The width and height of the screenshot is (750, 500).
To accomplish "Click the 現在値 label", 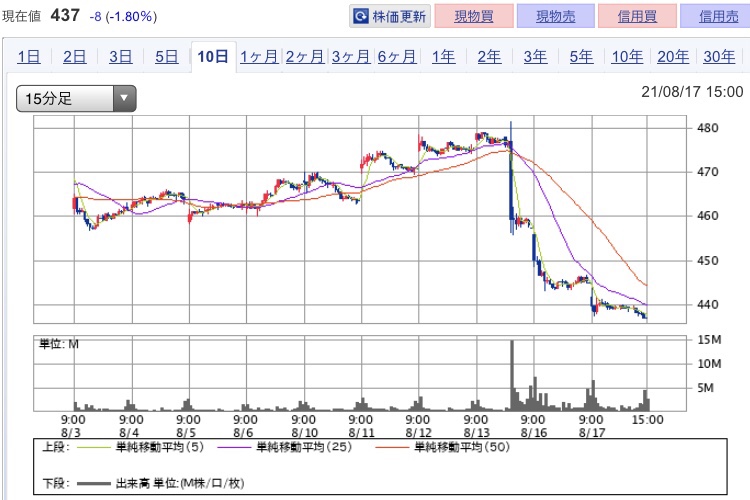I will (x=22, y=17).
